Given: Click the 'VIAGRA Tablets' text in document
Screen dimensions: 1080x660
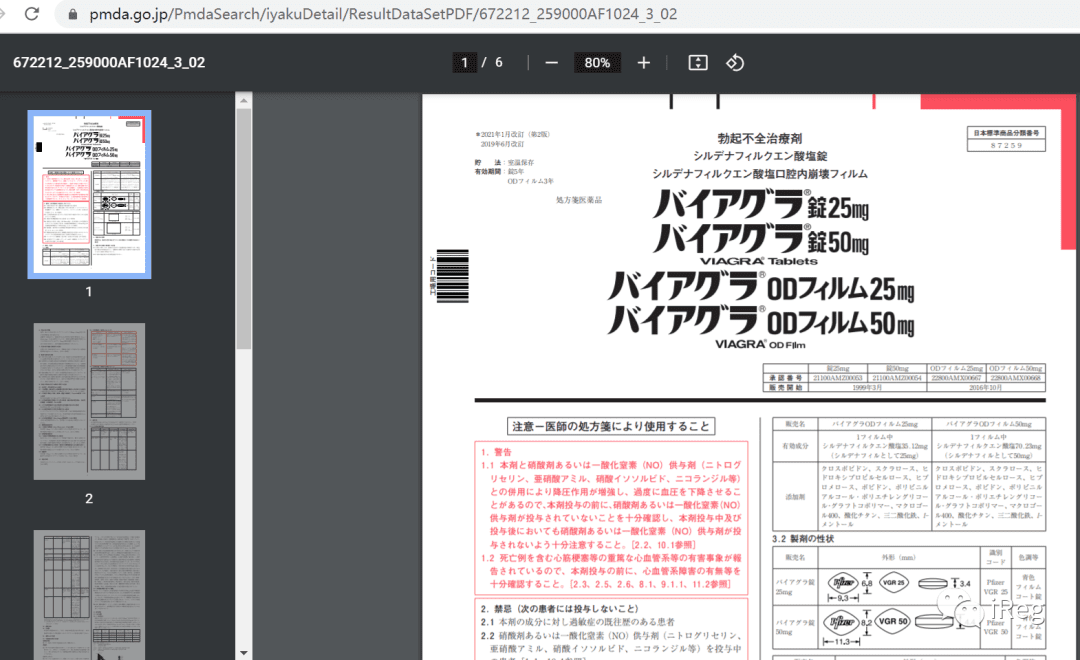Looking at the screenshot, I should click(759, 261).
